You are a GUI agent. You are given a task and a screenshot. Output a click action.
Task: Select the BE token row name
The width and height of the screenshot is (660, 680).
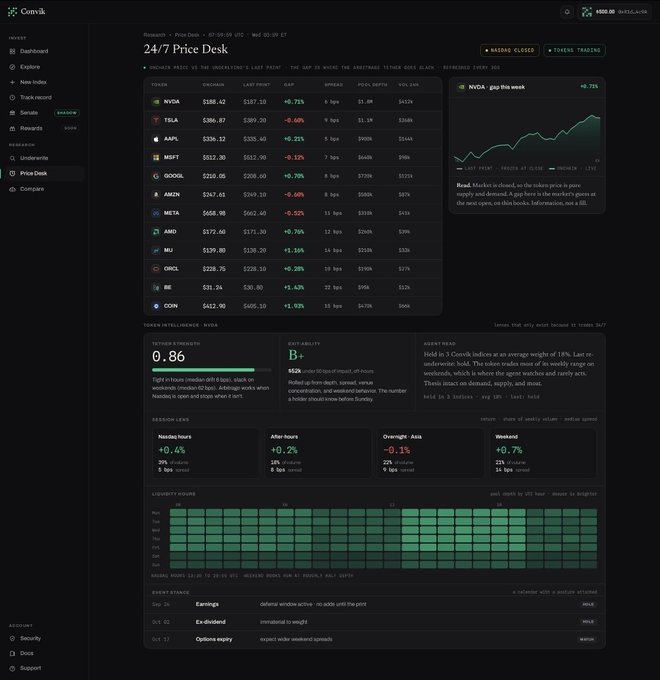(x=167, y=288)
